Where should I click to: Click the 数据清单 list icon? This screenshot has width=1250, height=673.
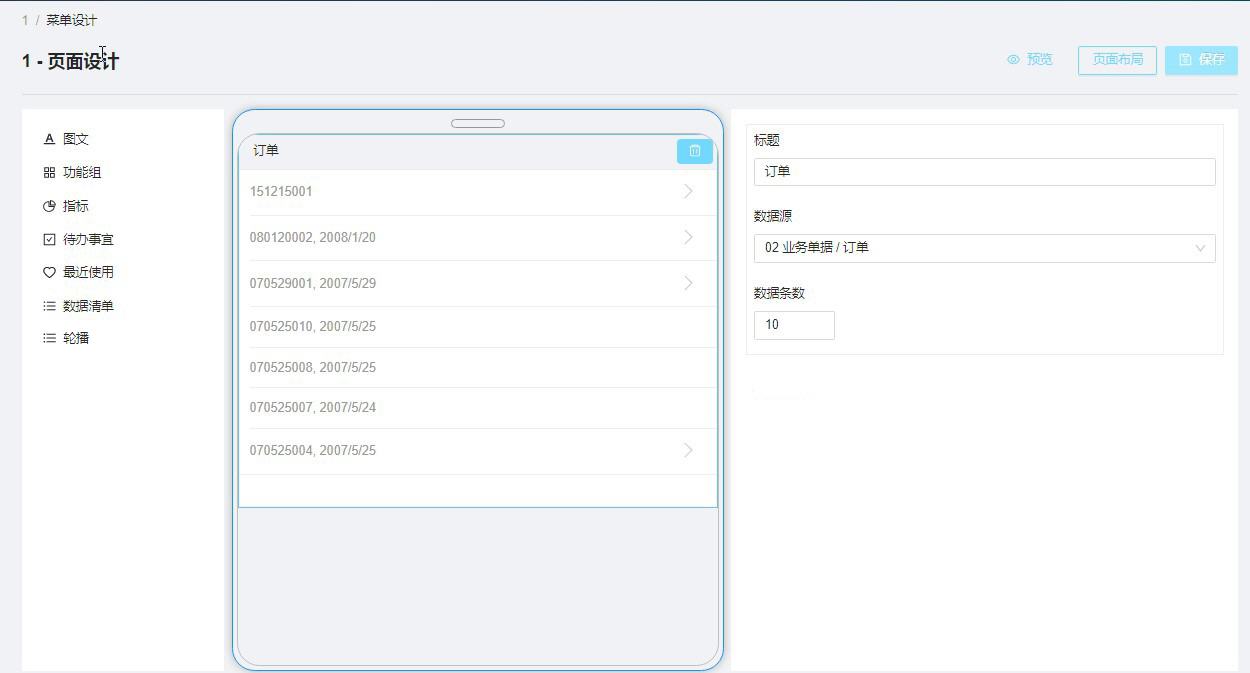click(x=49, y=306)
